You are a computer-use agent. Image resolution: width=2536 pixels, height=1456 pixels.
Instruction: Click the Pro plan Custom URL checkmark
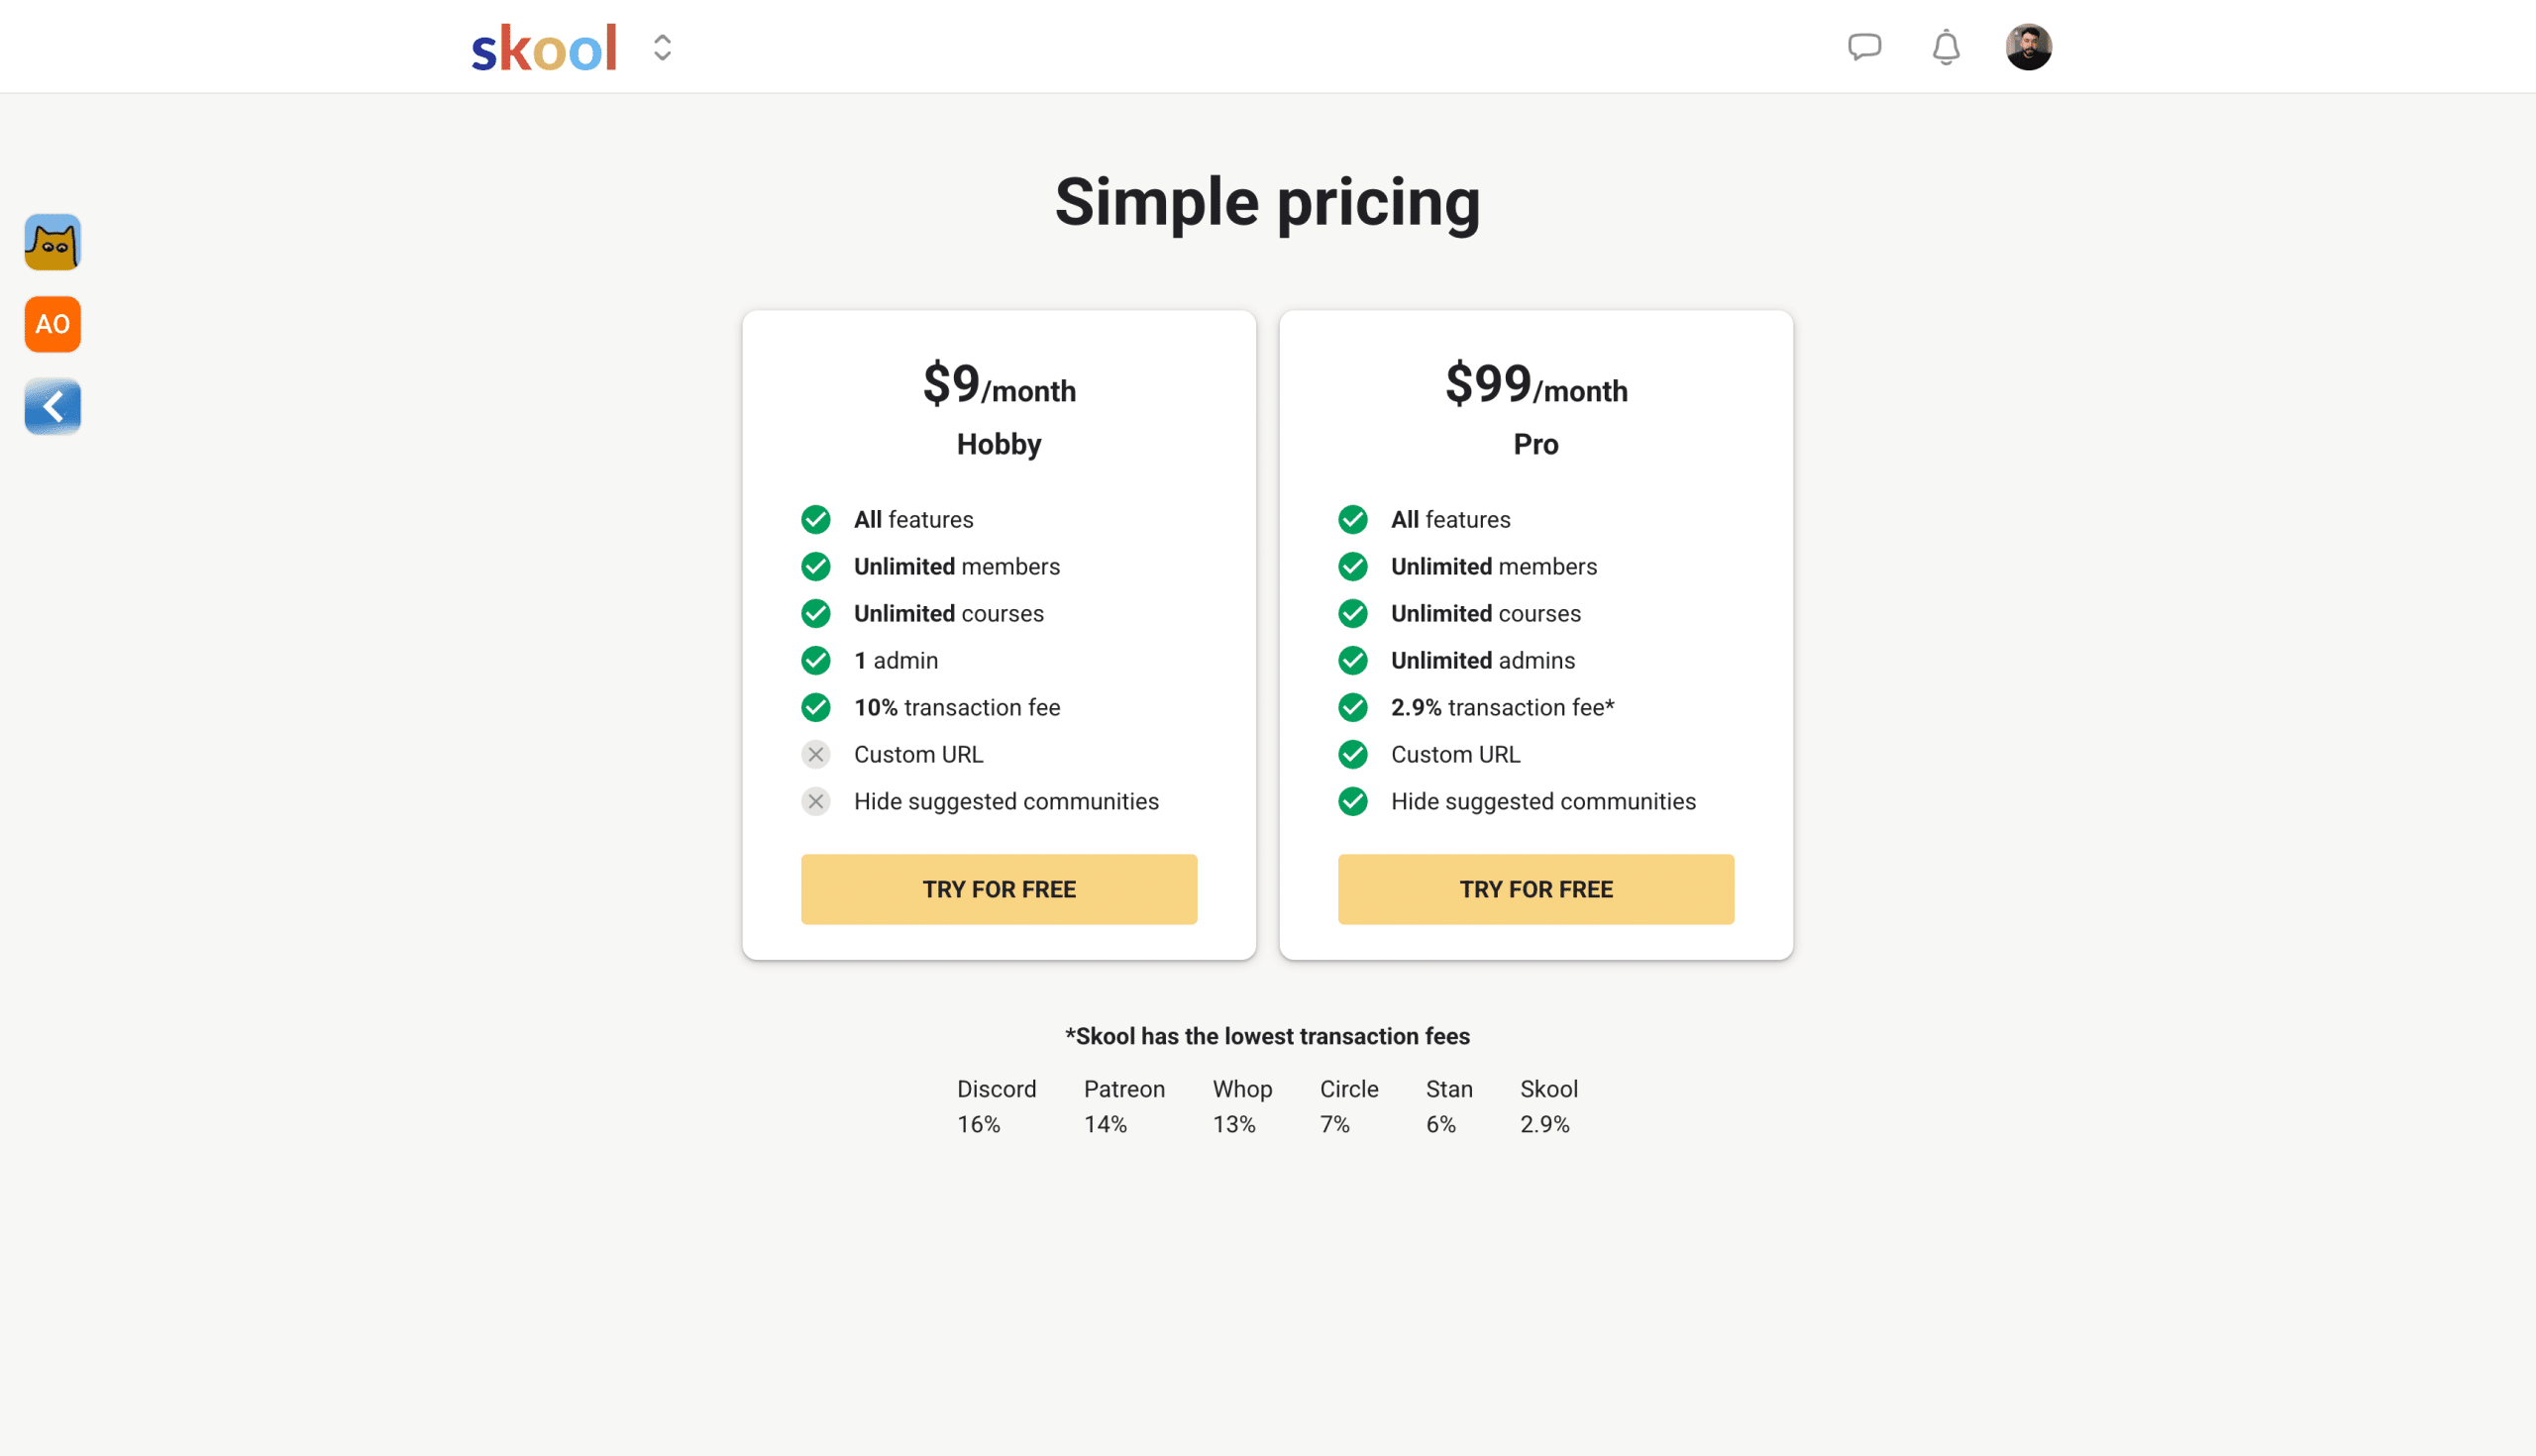1353,755
